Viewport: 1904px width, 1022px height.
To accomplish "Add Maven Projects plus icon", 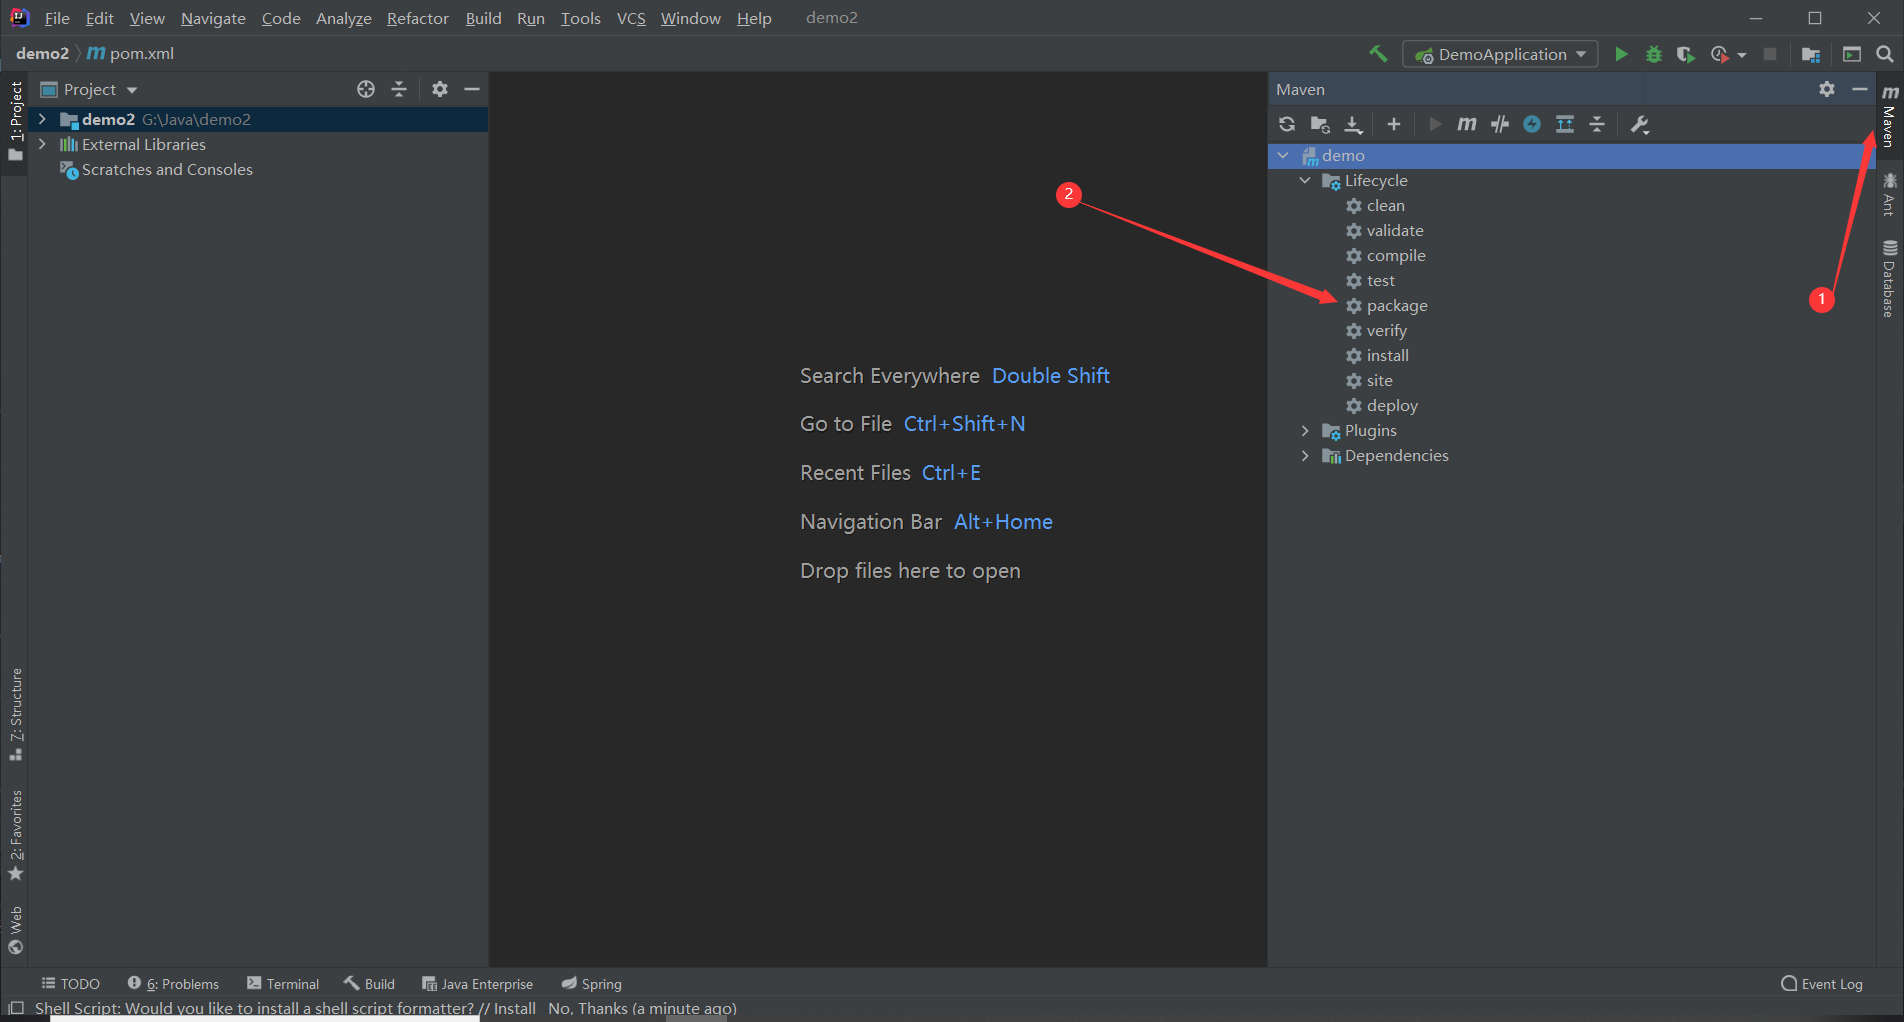I will point(1394,124).
